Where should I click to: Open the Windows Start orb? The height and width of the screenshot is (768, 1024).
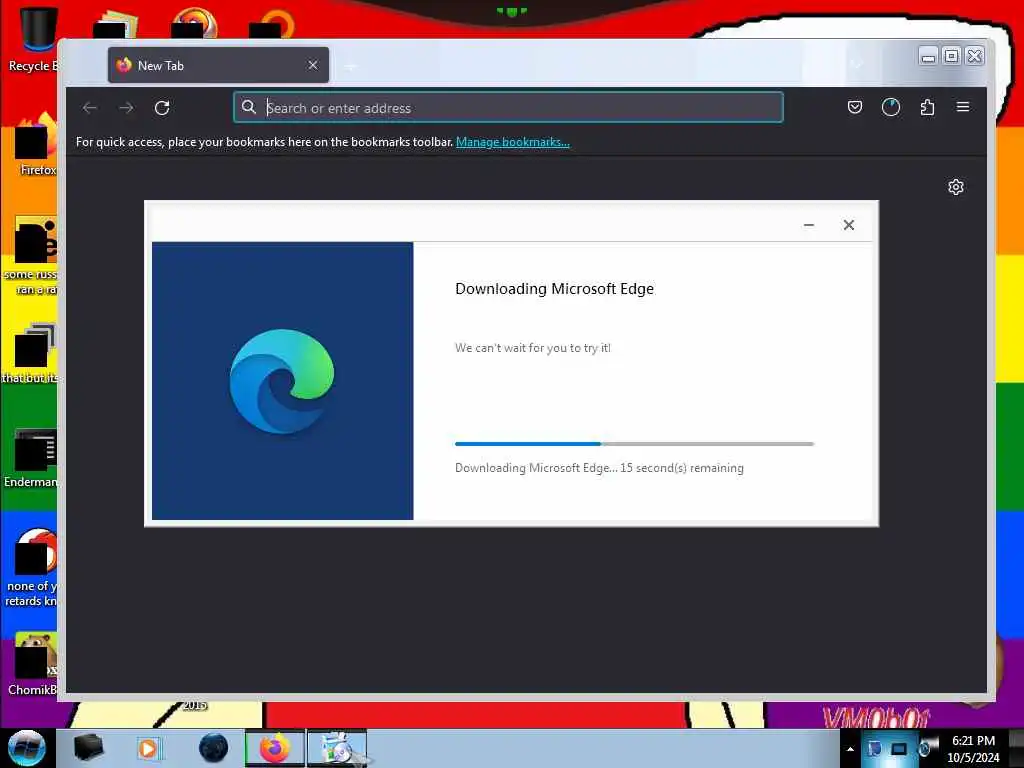click(x=27, y=748)
